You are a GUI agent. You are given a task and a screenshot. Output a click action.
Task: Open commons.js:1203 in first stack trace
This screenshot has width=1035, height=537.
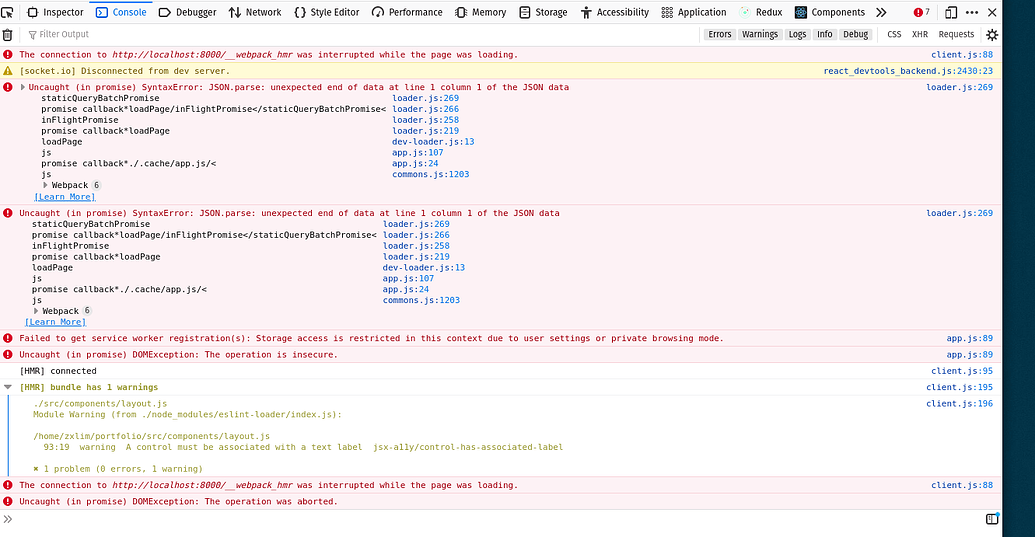pos(430,174)
